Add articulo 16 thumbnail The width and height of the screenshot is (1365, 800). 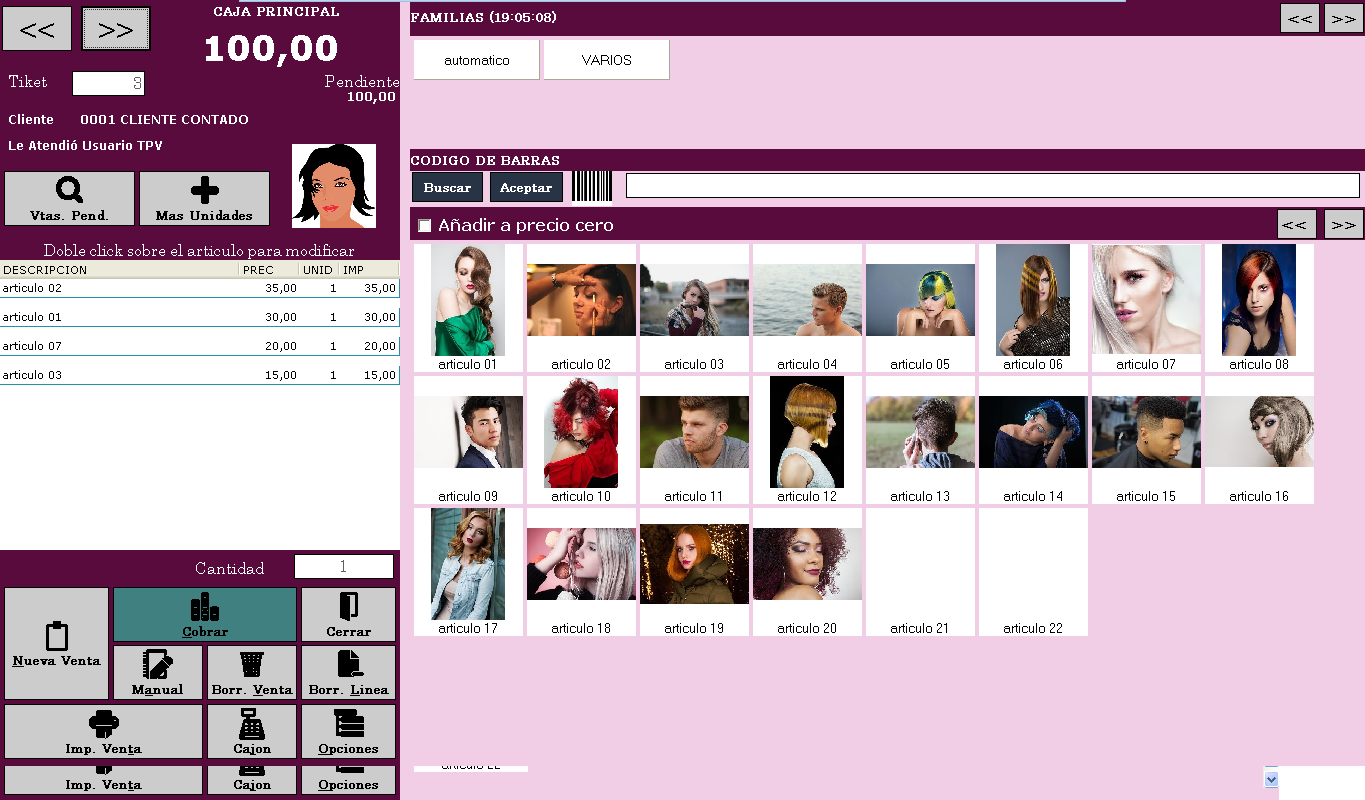pos(1259,440)
